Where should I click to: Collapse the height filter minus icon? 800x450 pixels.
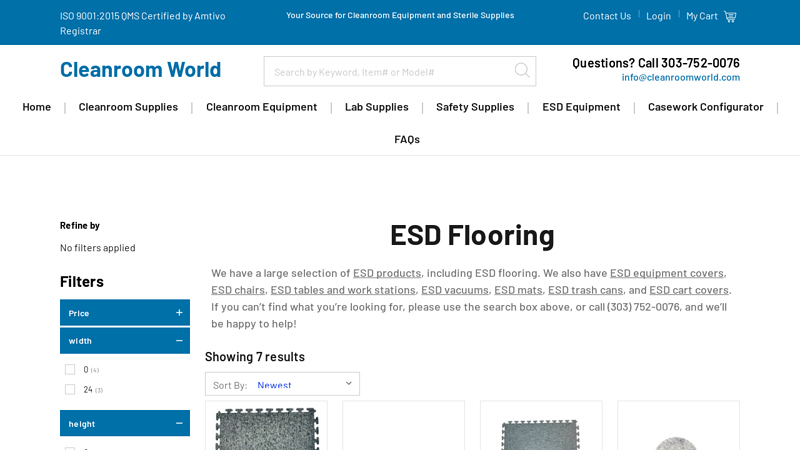point(179,423)
